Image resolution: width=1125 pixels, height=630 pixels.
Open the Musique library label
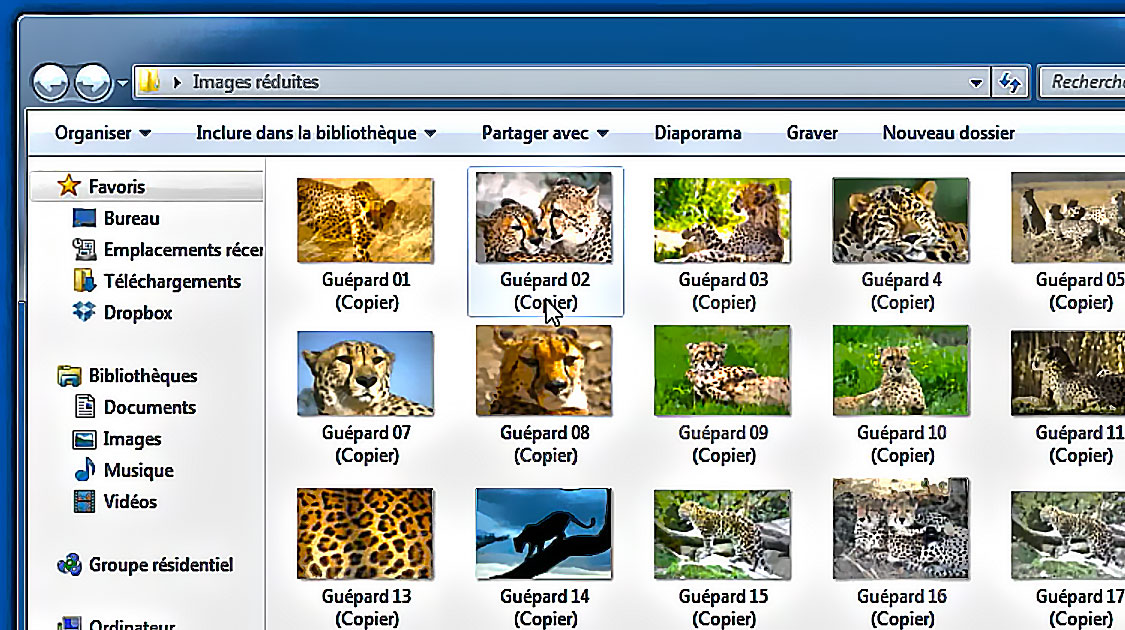pos(138,471)
